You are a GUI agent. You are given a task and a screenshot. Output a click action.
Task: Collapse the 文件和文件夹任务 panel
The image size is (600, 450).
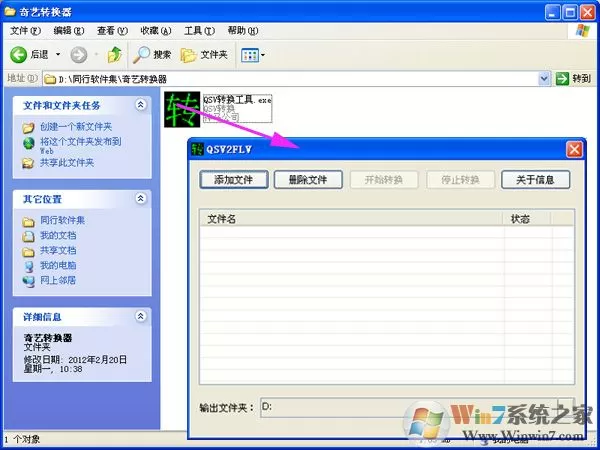[x=141, y=104]
